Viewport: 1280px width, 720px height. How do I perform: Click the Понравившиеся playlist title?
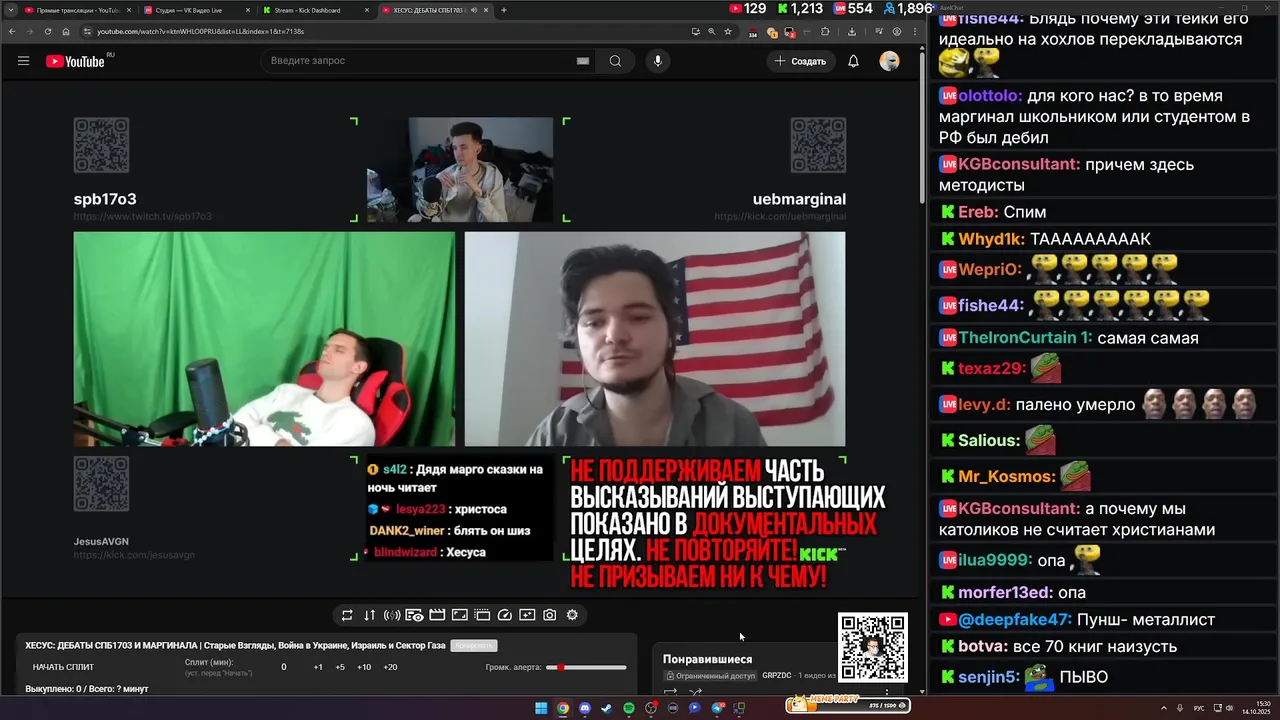707,659
